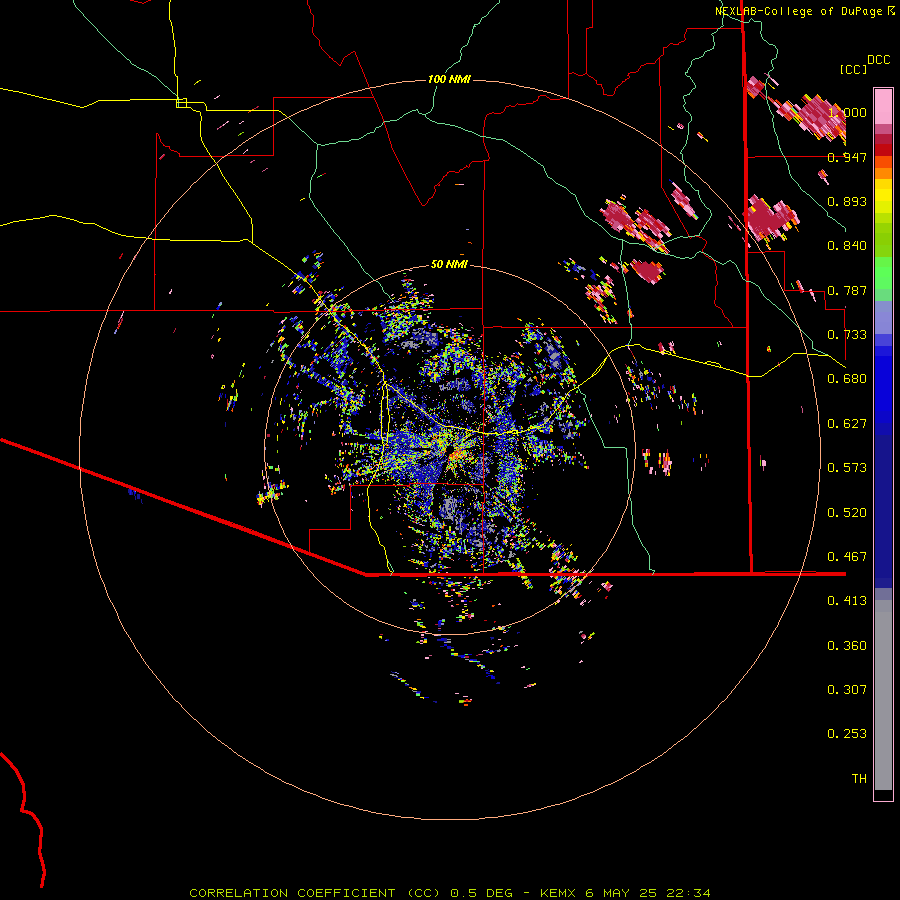Click the DCC product label

(878, 60)
